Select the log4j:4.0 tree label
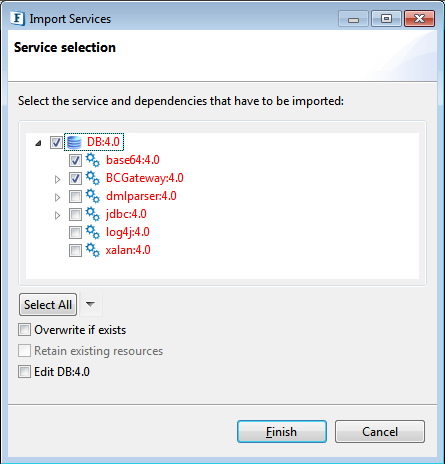 [x=128, y=232]
